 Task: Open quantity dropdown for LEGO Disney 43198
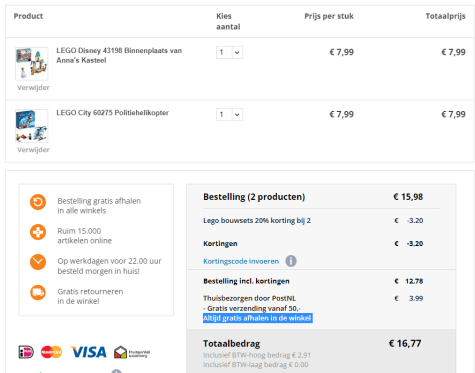point(229,52)
